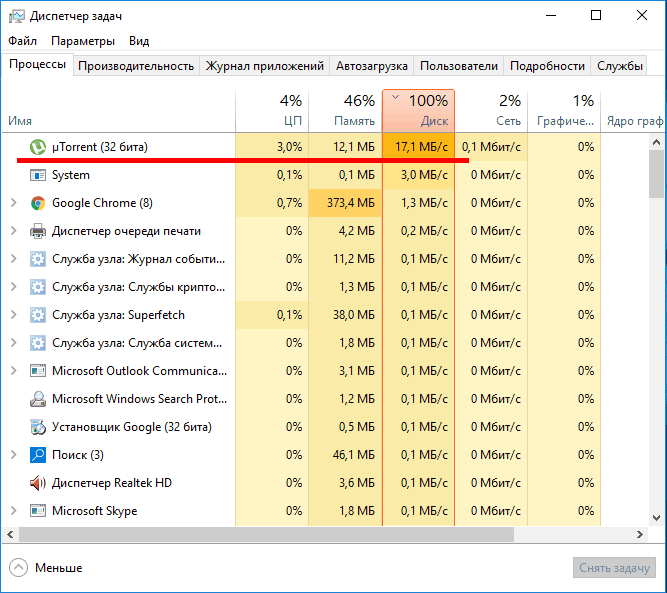Click 0,1 Мбит/с network value of µTorrent
This screenshot has height=593, width=667.
point(491,147)
